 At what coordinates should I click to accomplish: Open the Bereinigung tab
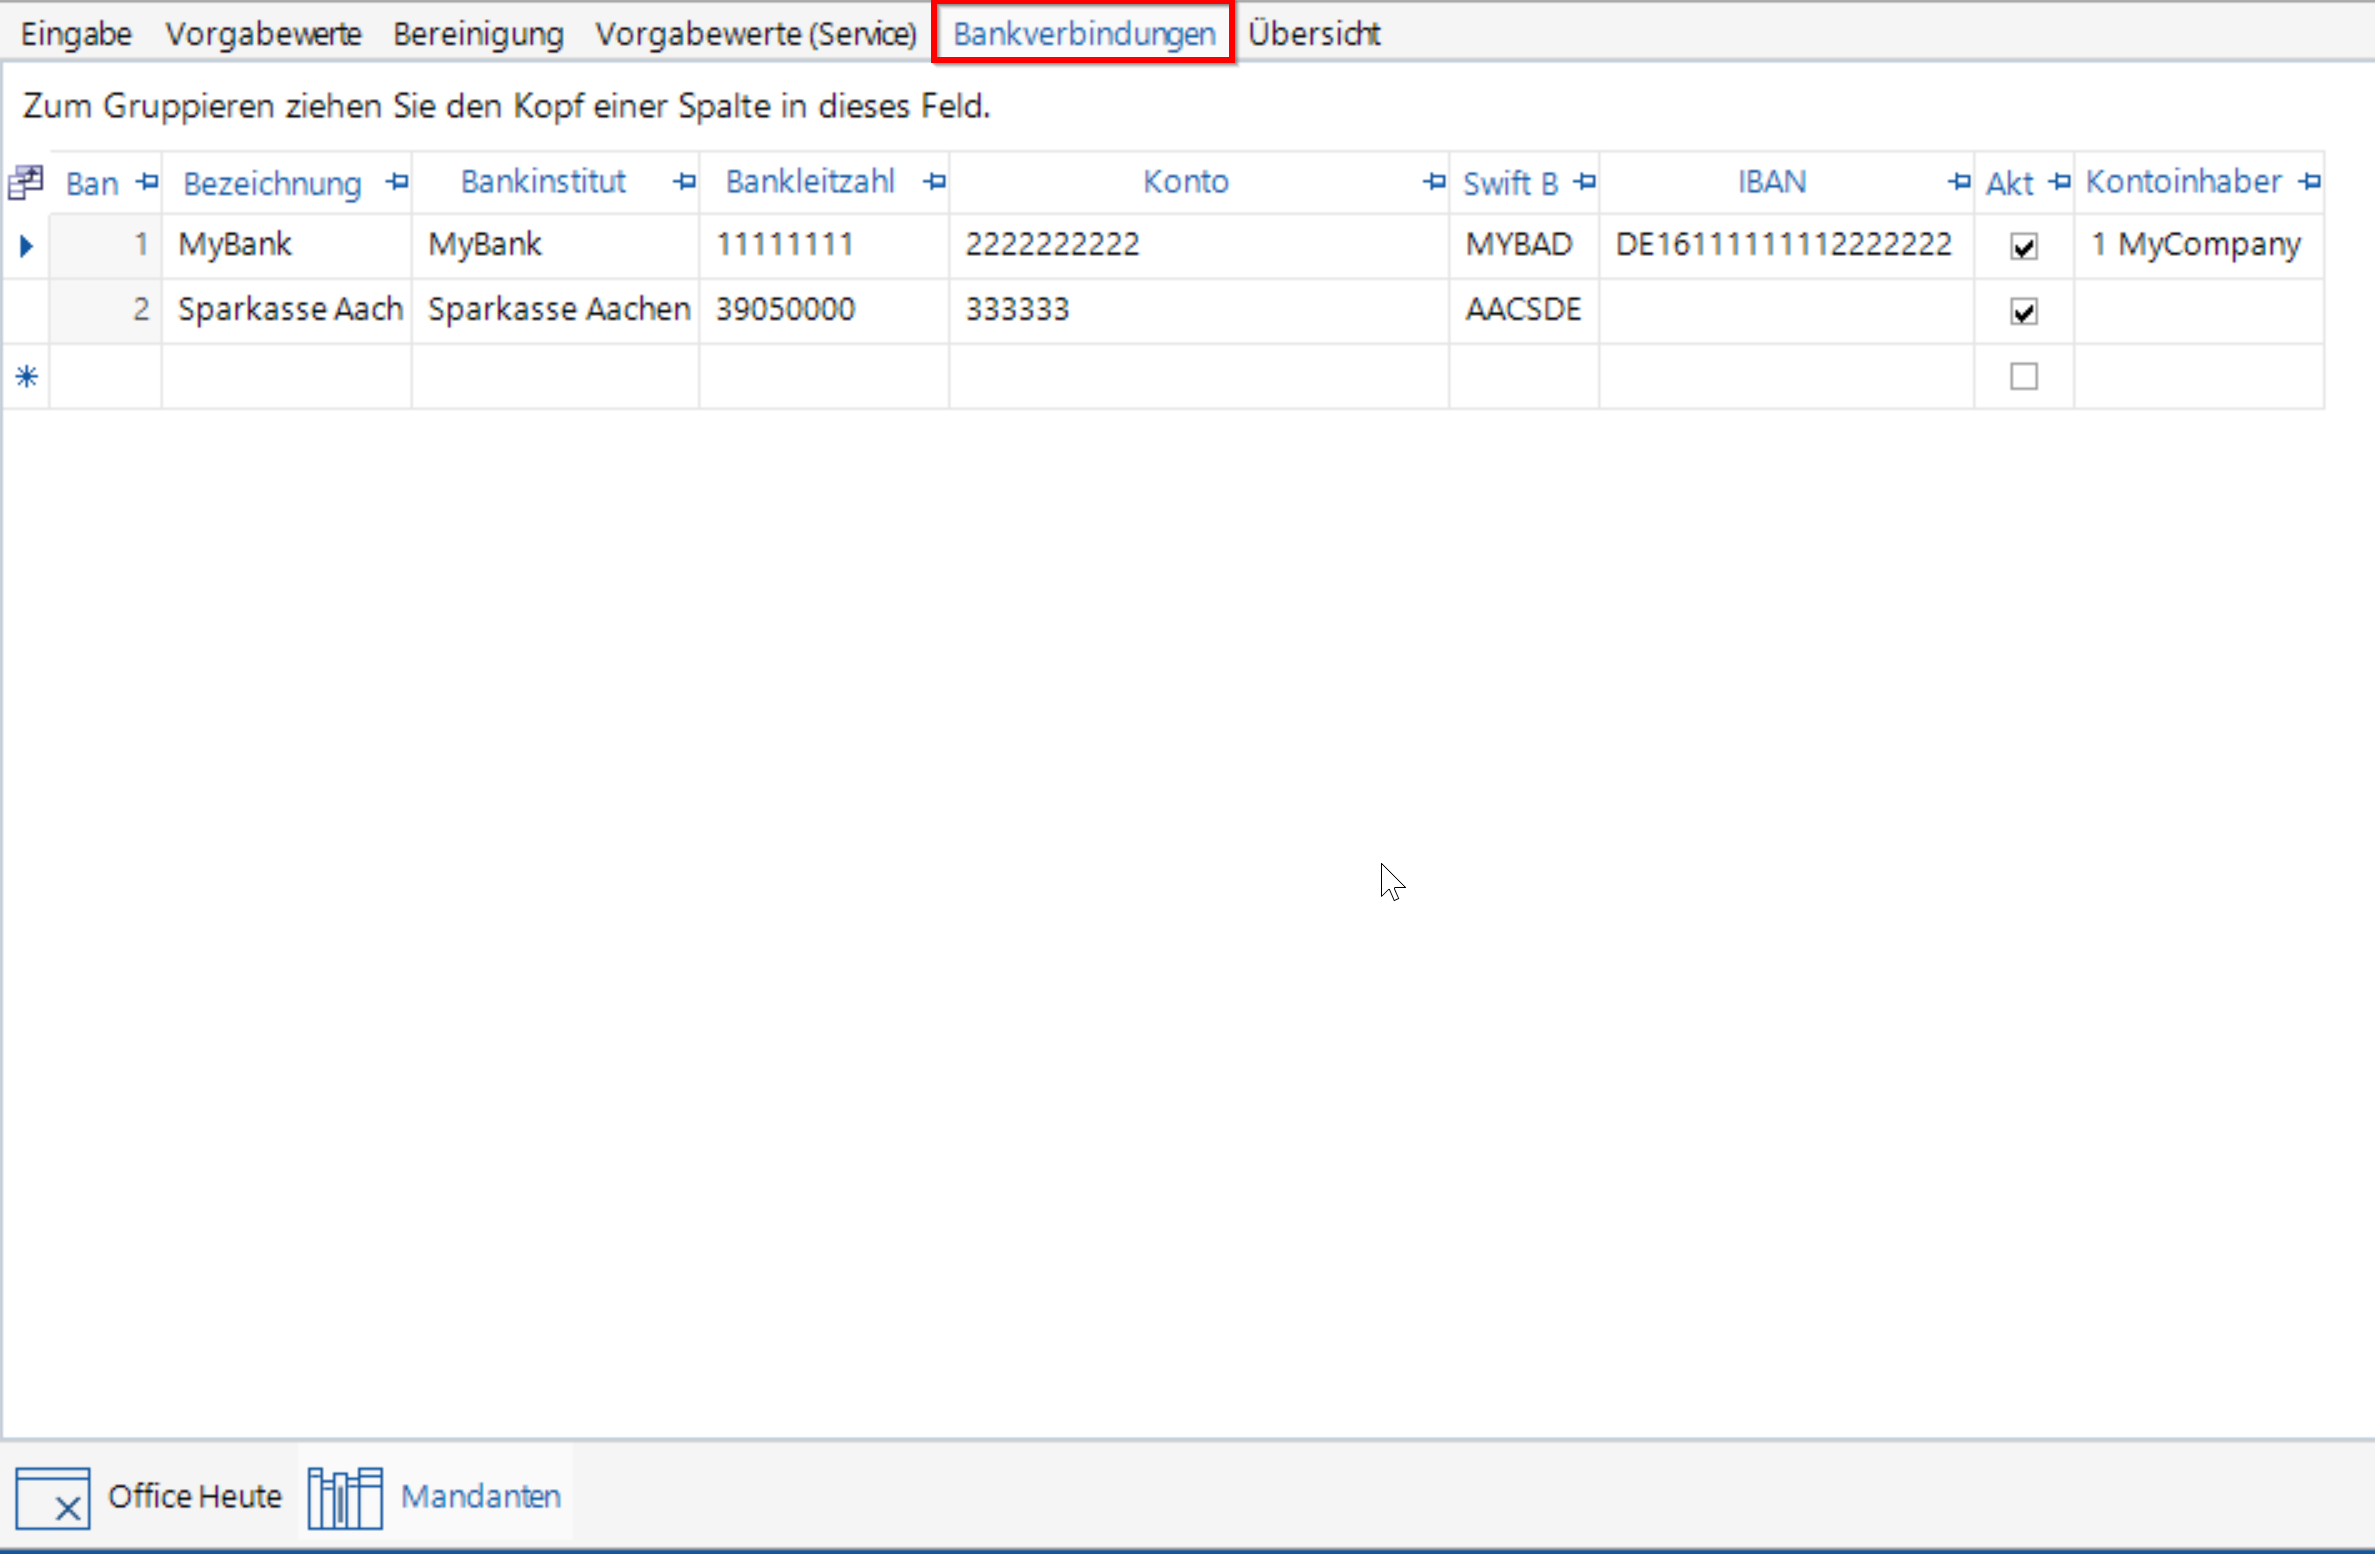[478, 34]
